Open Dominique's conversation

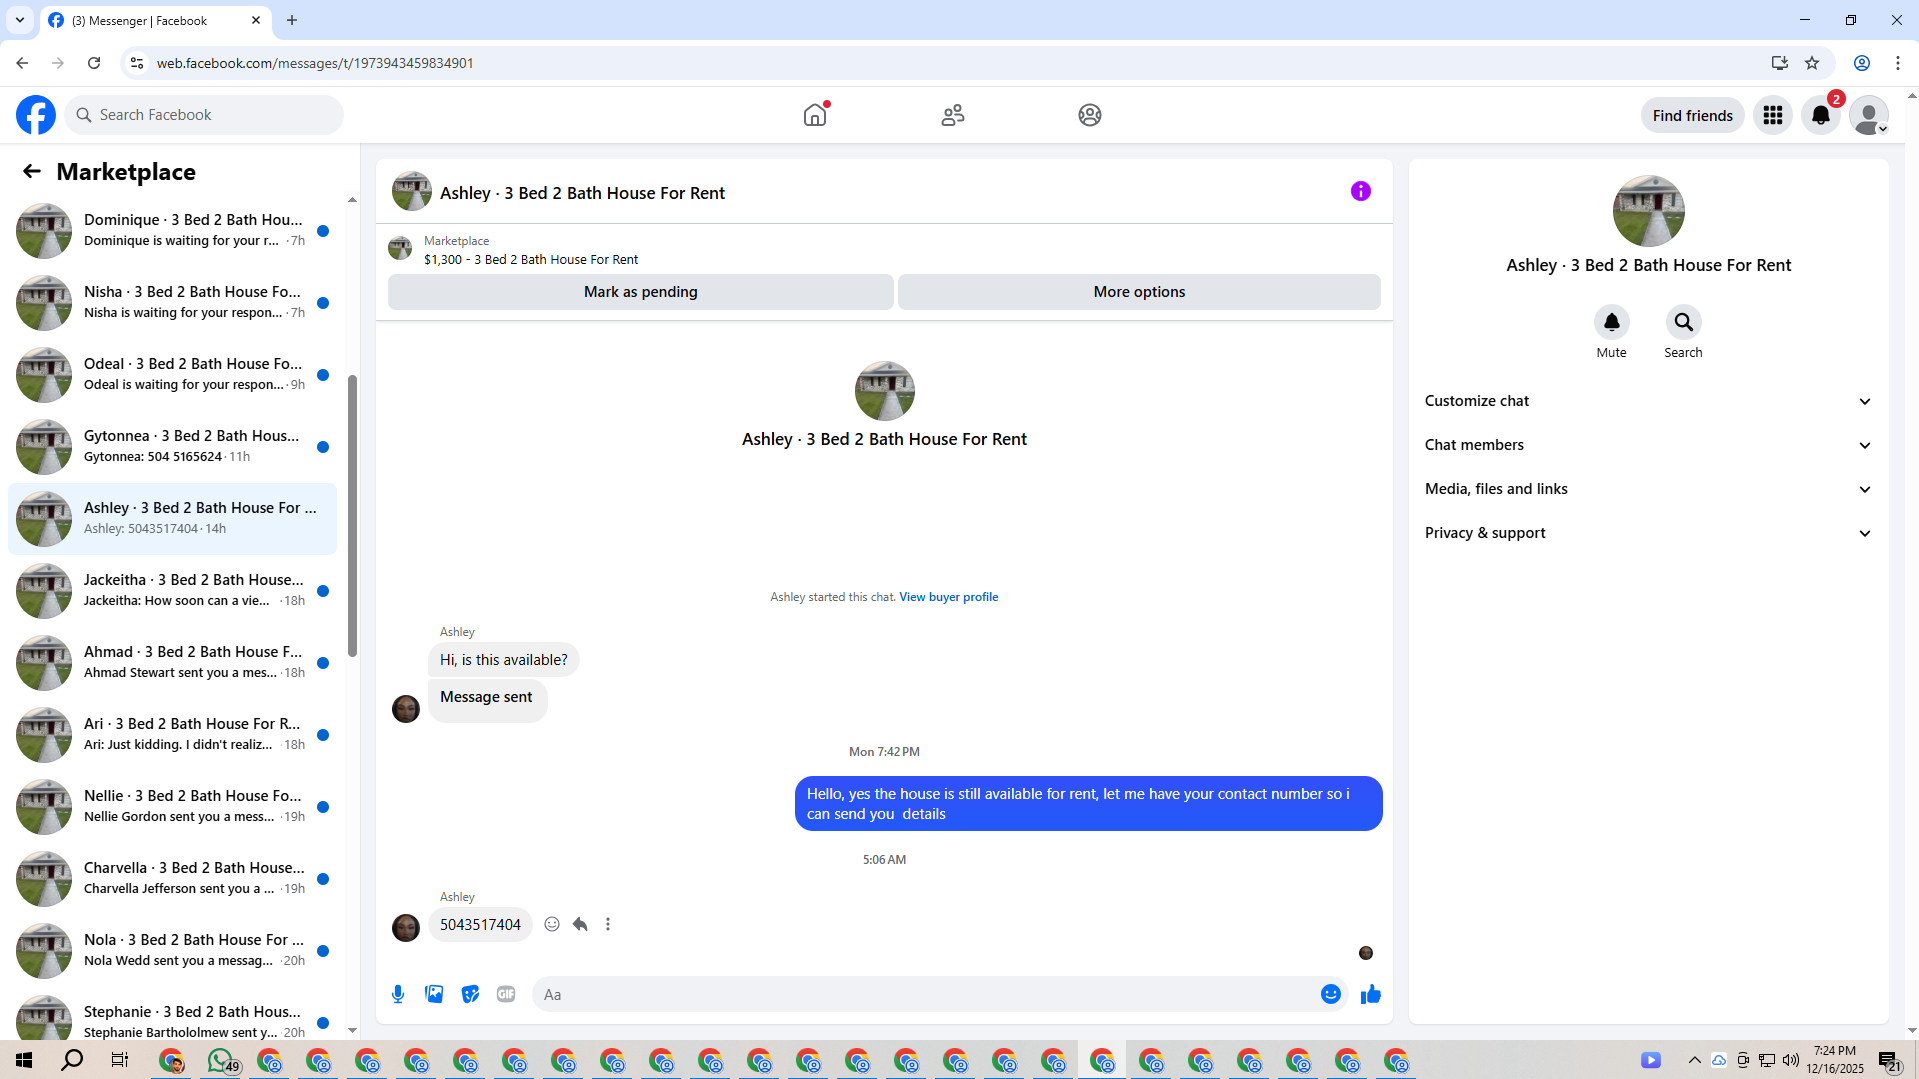tap(172, 230)
